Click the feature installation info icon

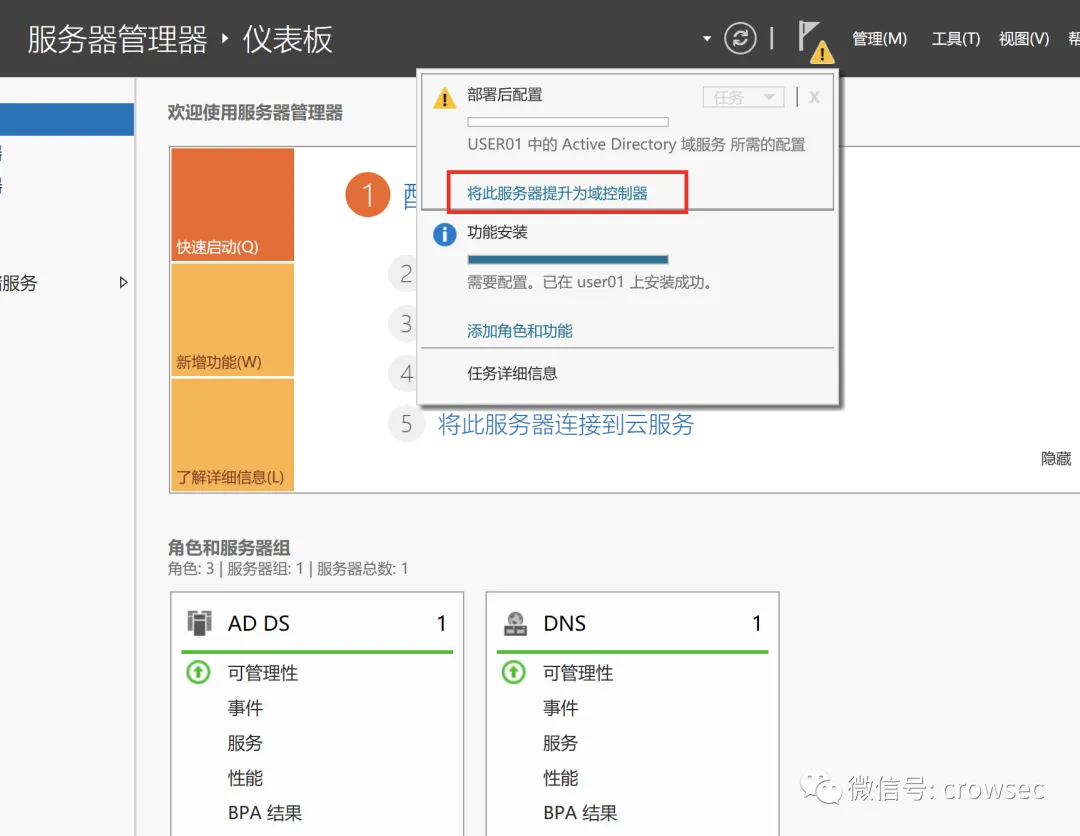point(444,234)
